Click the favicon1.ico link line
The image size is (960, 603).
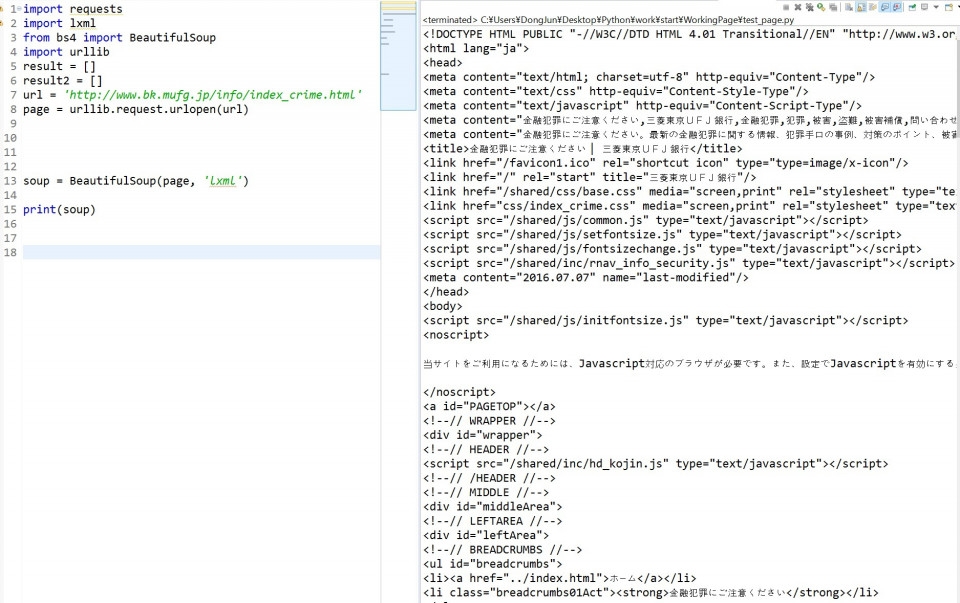point(666,163)
